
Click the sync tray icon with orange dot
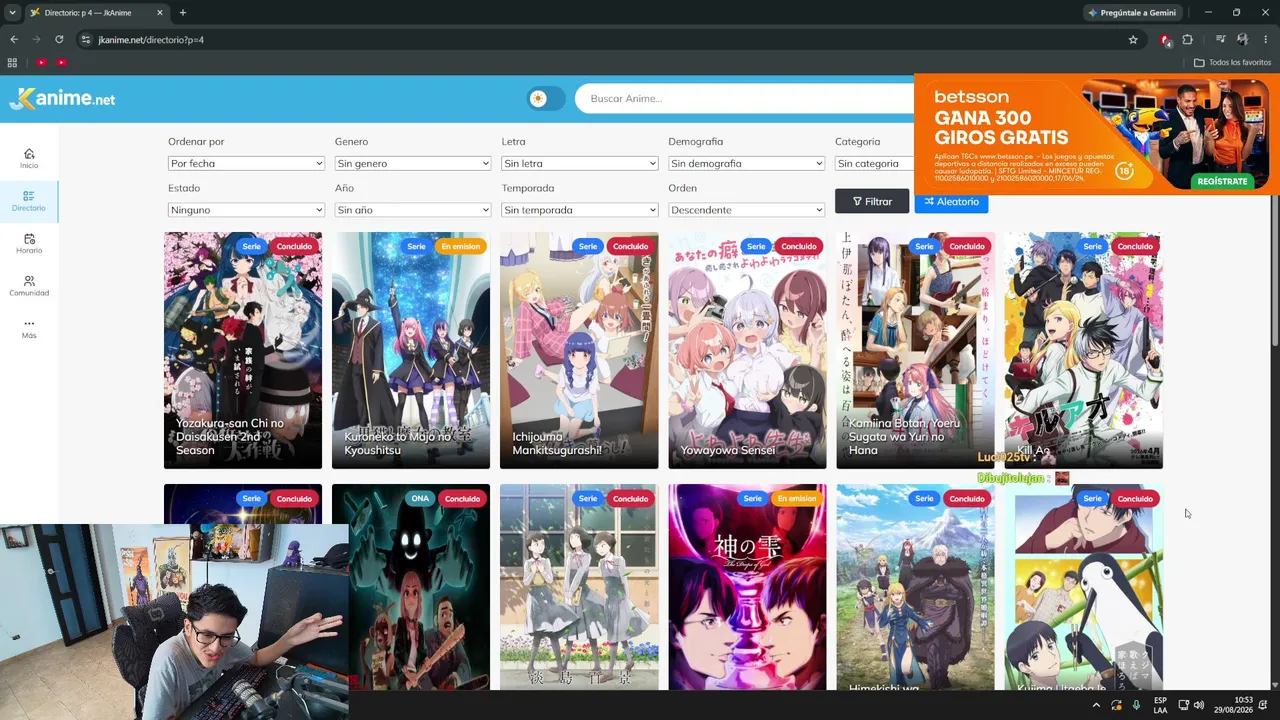pos(1116,705)
